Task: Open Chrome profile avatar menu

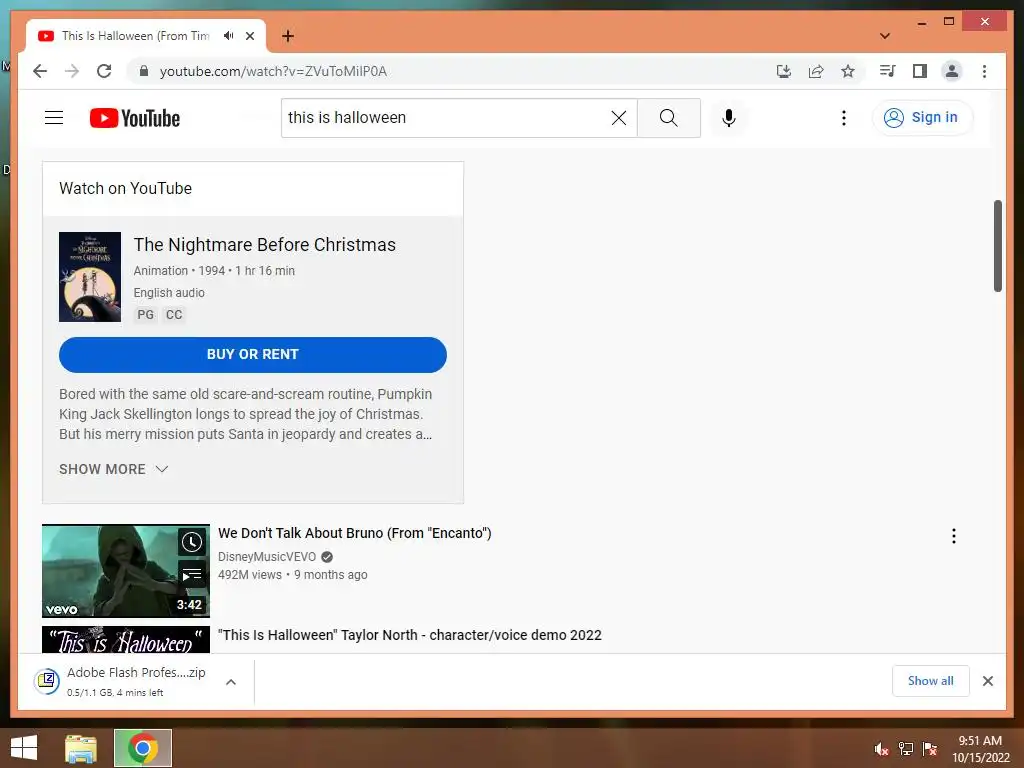Action: pyautogui.click(x=952, y=71)
